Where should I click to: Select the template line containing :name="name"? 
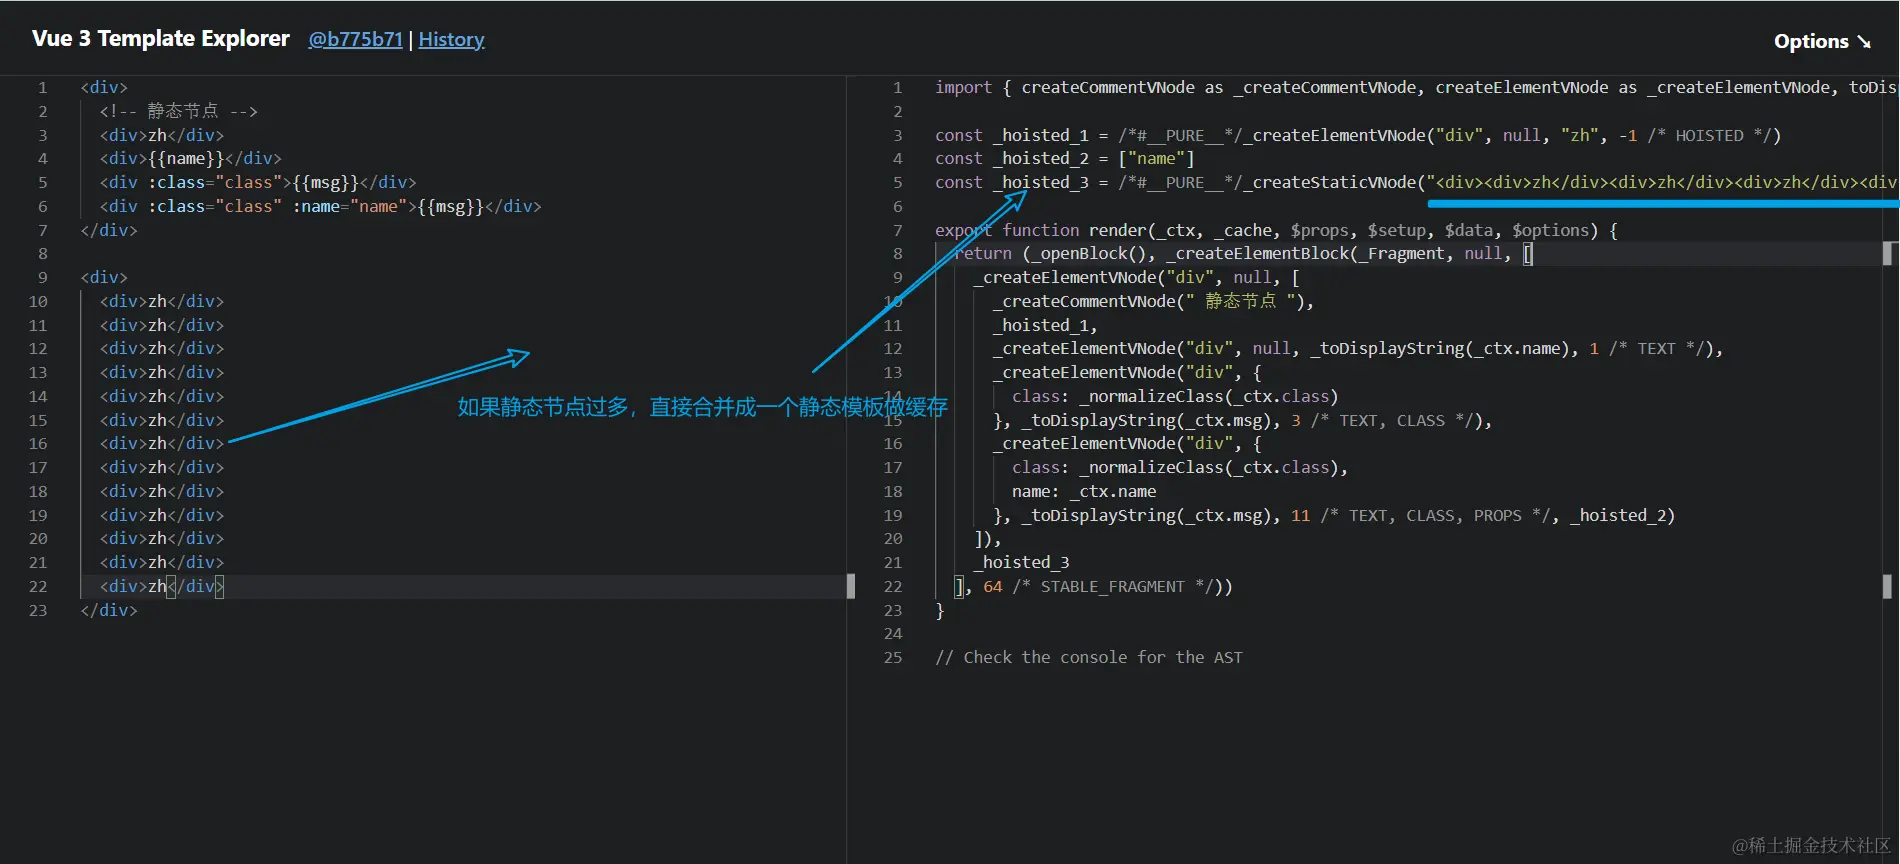point(320,206)
